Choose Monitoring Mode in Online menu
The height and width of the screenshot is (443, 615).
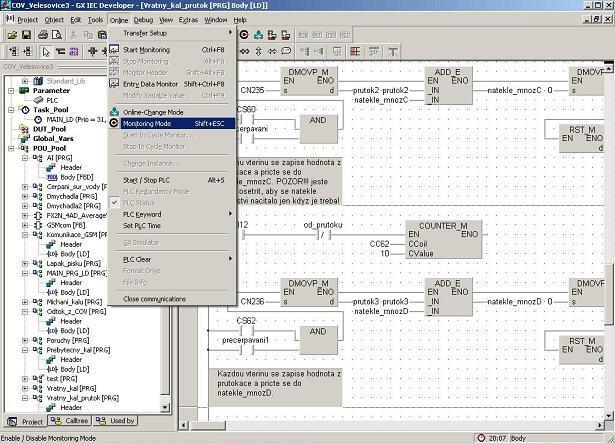tap(173, 124)
